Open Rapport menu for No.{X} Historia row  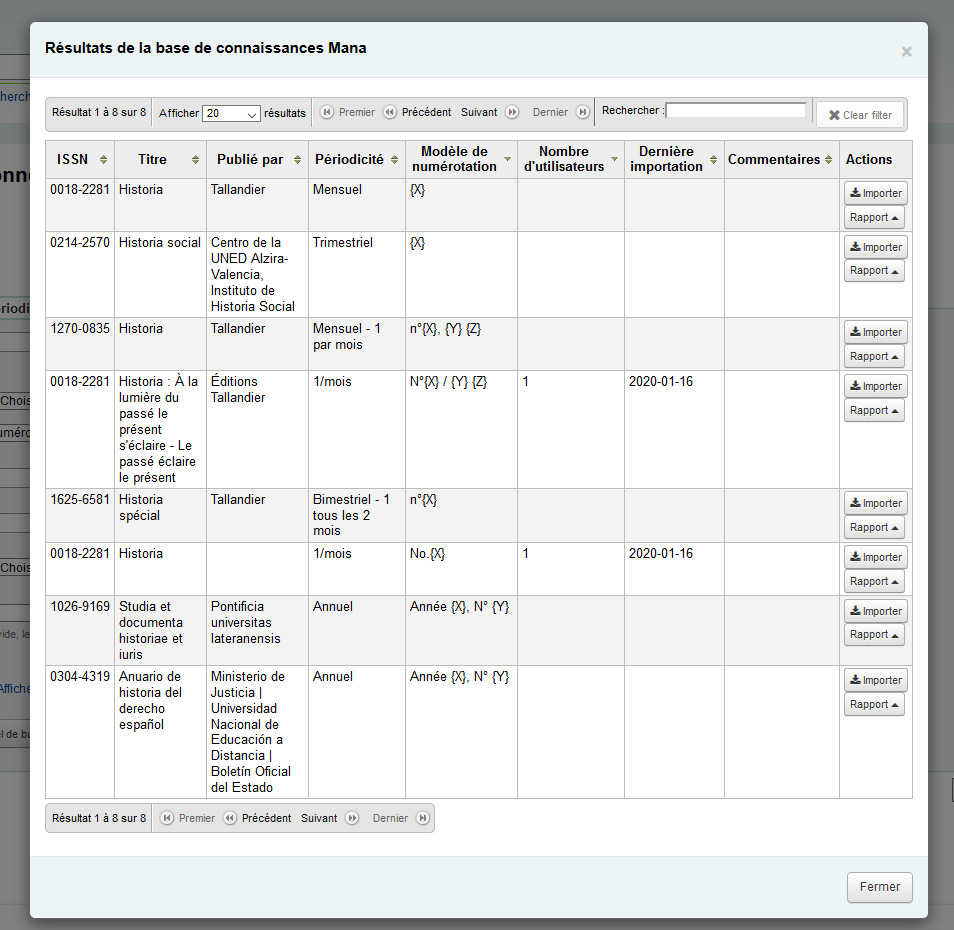[x=874, y=581]
